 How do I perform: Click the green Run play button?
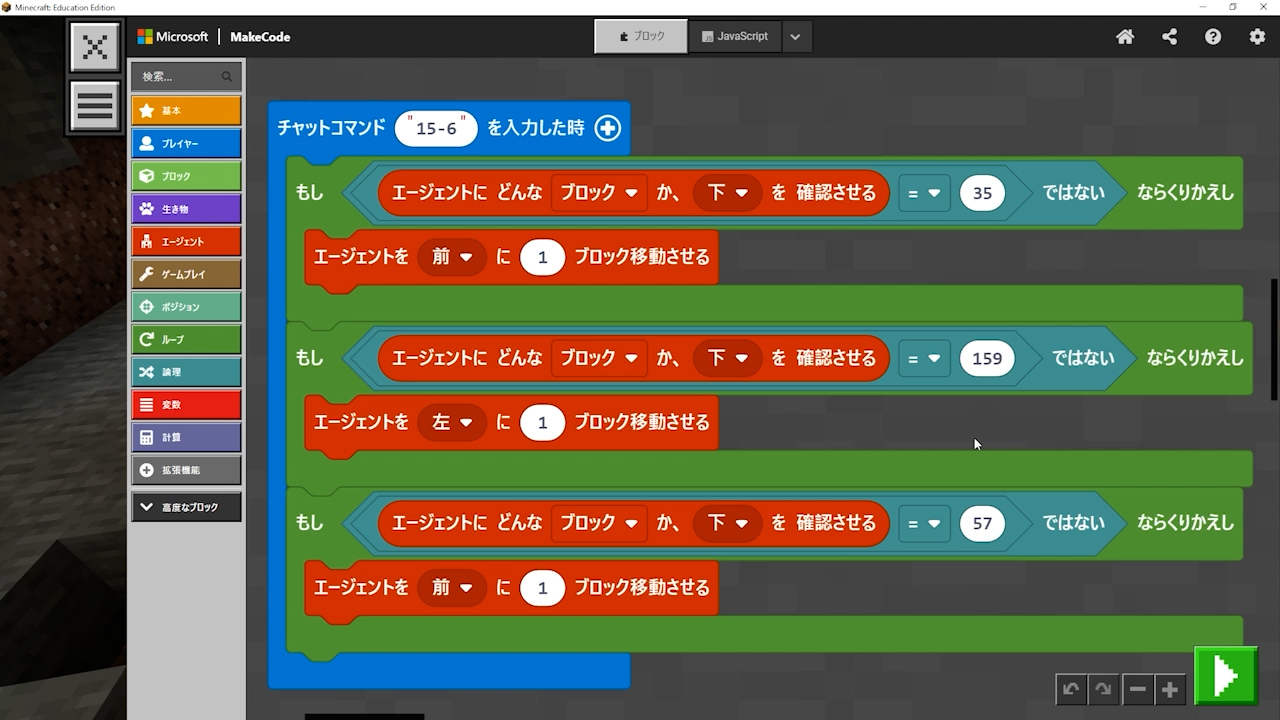[x=1226, y=677]
